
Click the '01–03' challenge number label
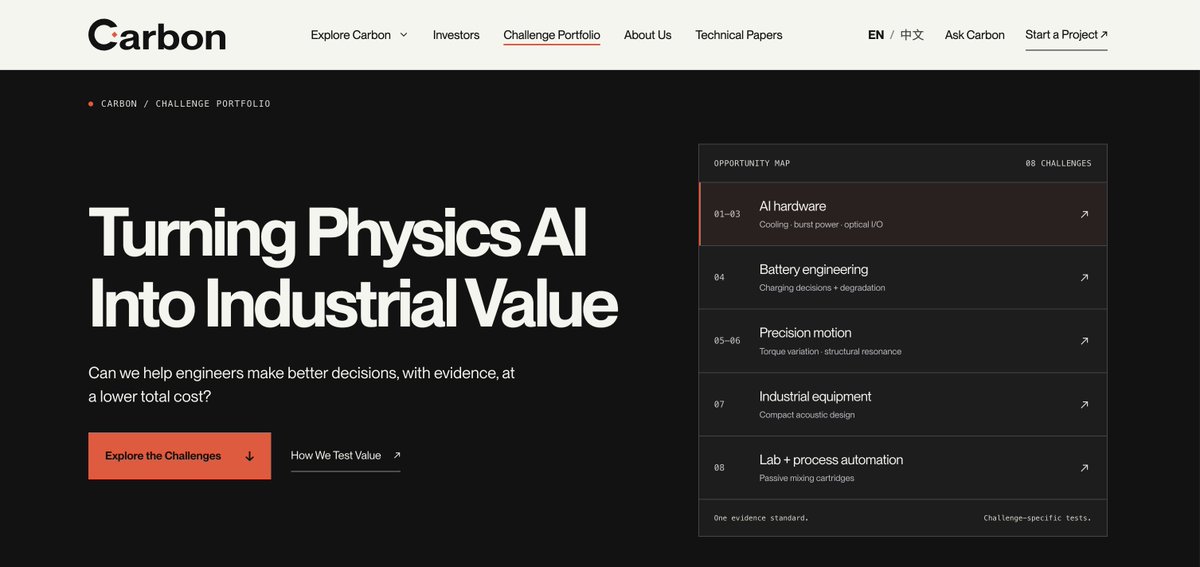[x=727, y=214]
